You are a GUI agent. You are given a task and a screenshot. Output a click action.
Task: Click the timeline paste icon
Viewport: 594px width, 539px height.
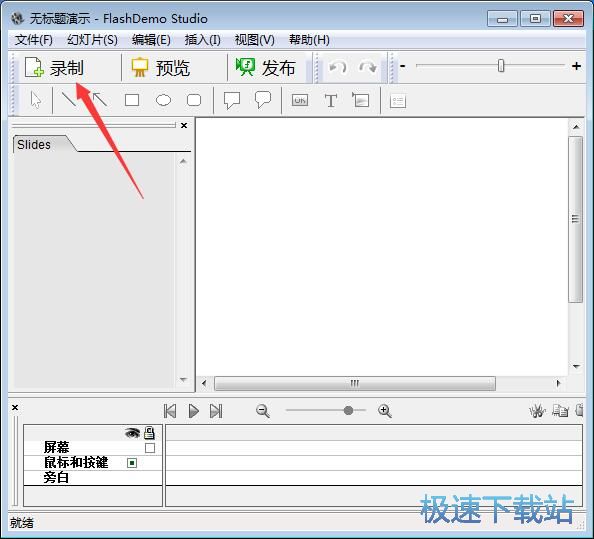point(579,411)
